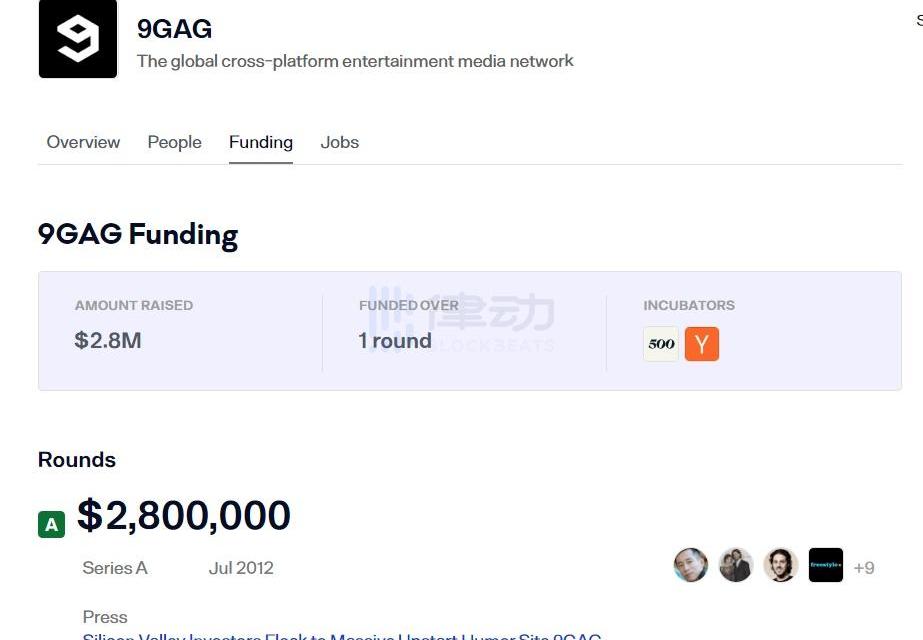This screenshot has width=923, height=640.
Task: Open the Jobs tab
Action: click(x=339, y=142)
